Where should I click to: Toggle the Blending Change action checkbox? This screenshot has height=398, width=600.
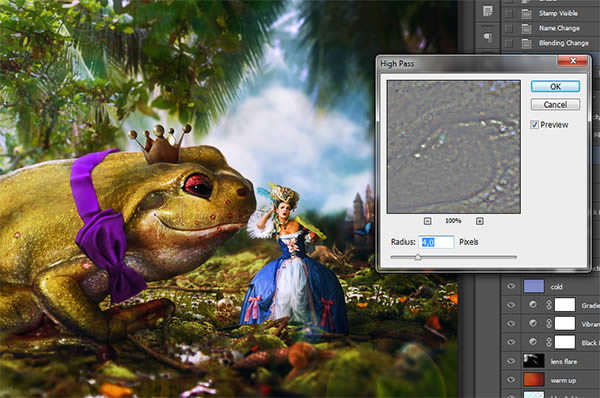click(x=509, y=43)
